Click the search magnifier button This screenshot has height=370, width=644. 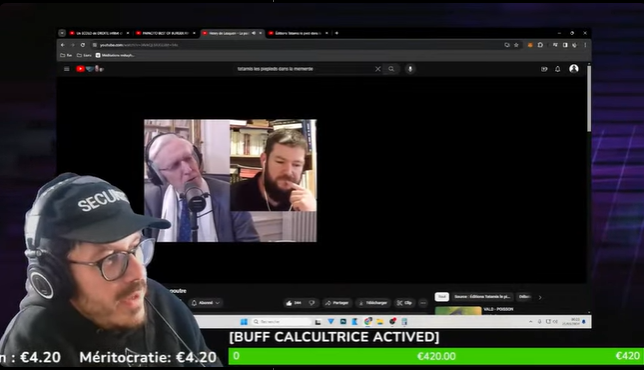pyautogui.click(x=391, y=69)
